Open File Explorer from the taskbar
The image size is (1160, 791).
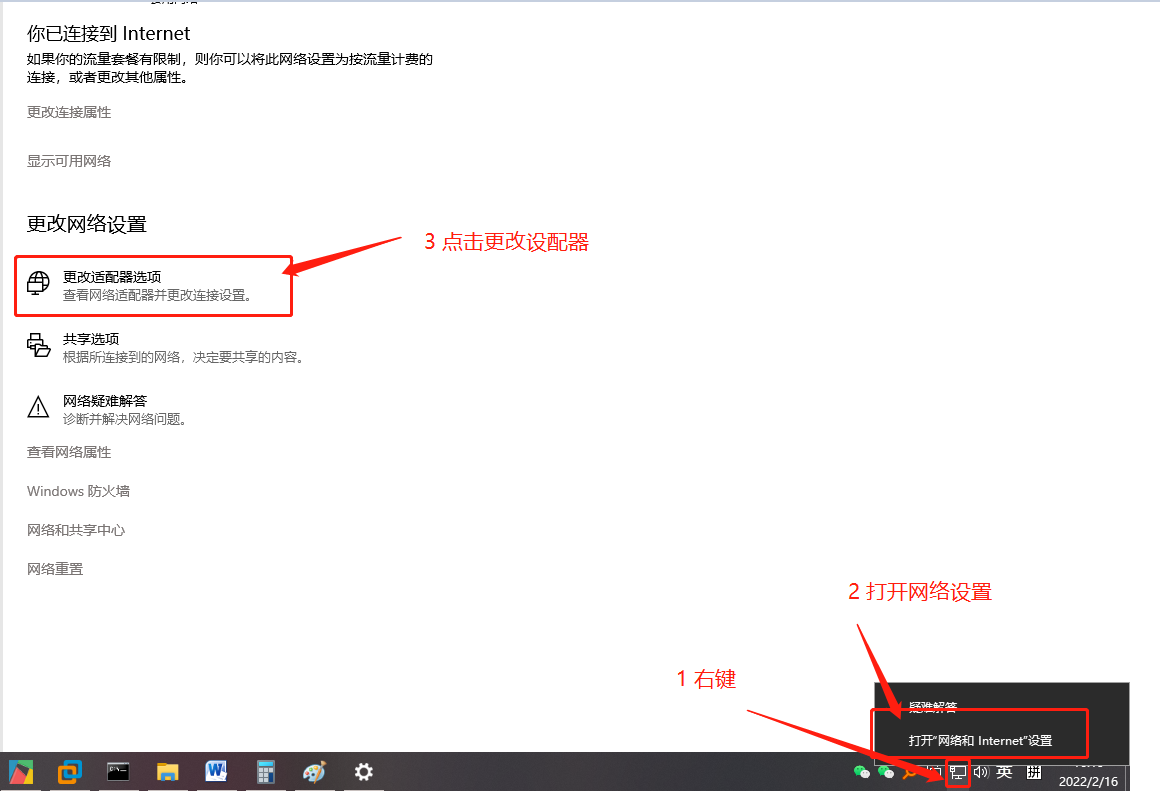tap(166, 771)
